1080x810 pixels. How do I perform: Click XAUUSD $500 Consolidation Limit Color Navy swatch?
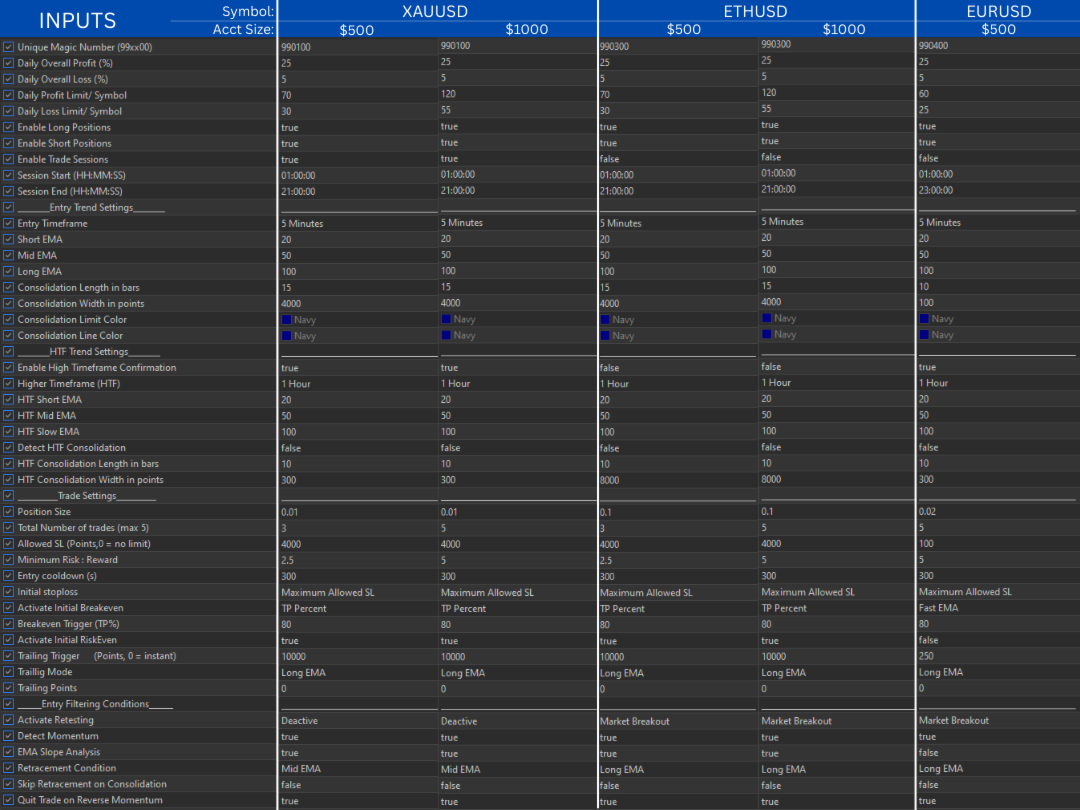pos(287,320)
